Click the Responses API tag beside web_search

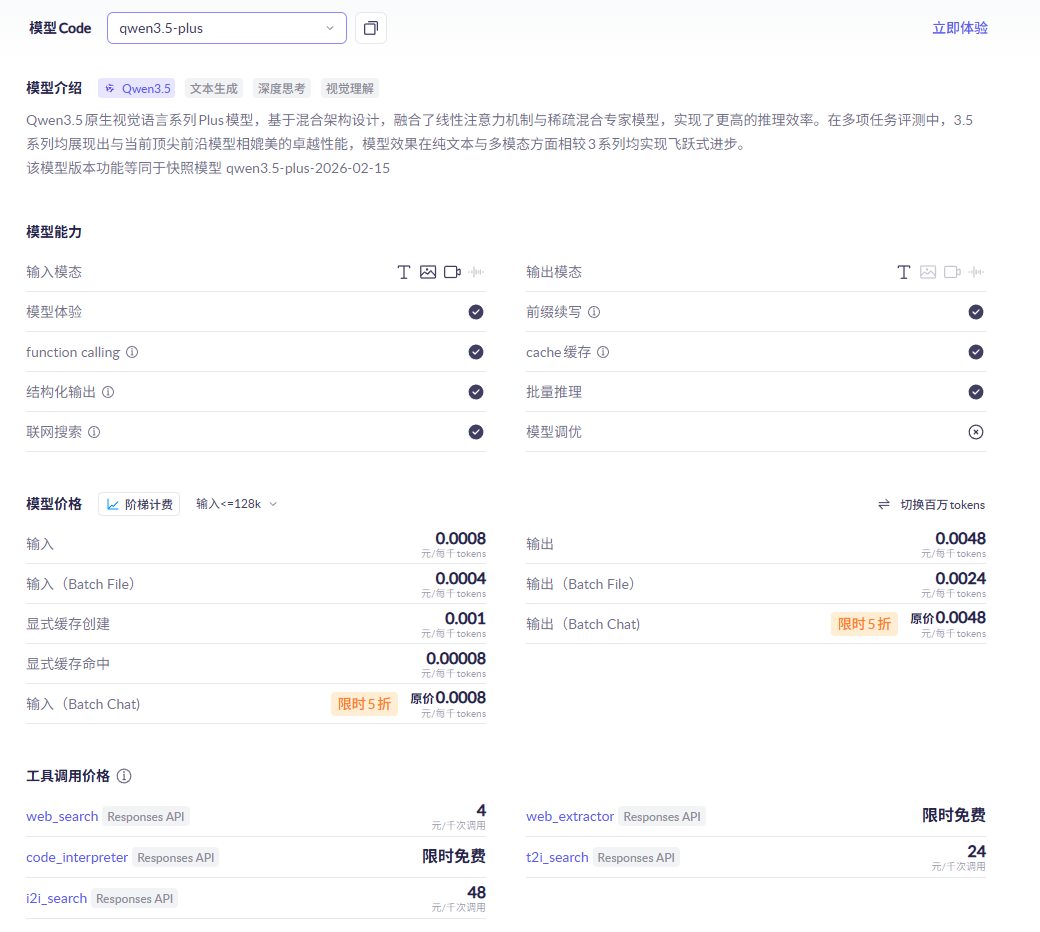click(146, 817)
